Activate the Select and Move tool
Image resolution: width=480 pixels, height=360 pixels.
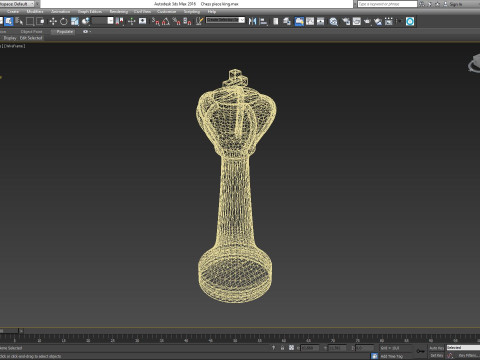tap(53, 21)
